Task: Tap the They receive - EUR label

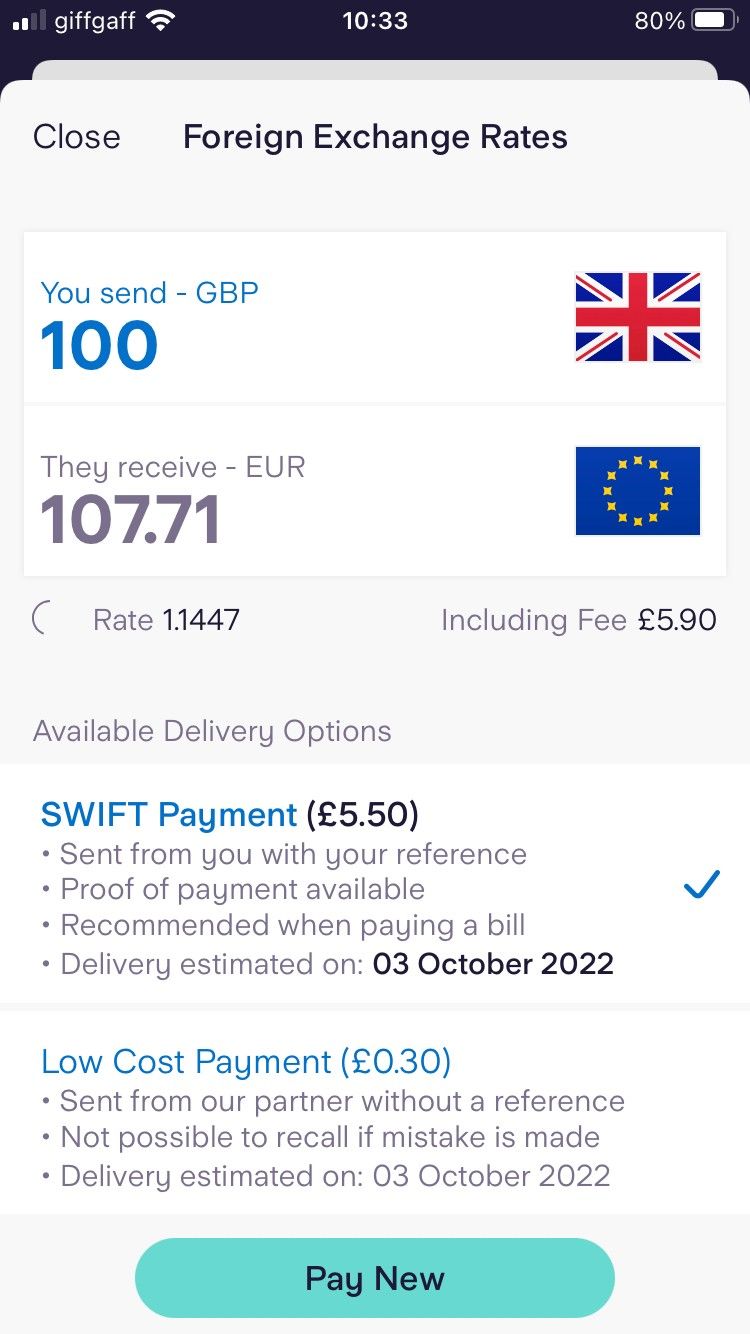Action: pos(173,467)
